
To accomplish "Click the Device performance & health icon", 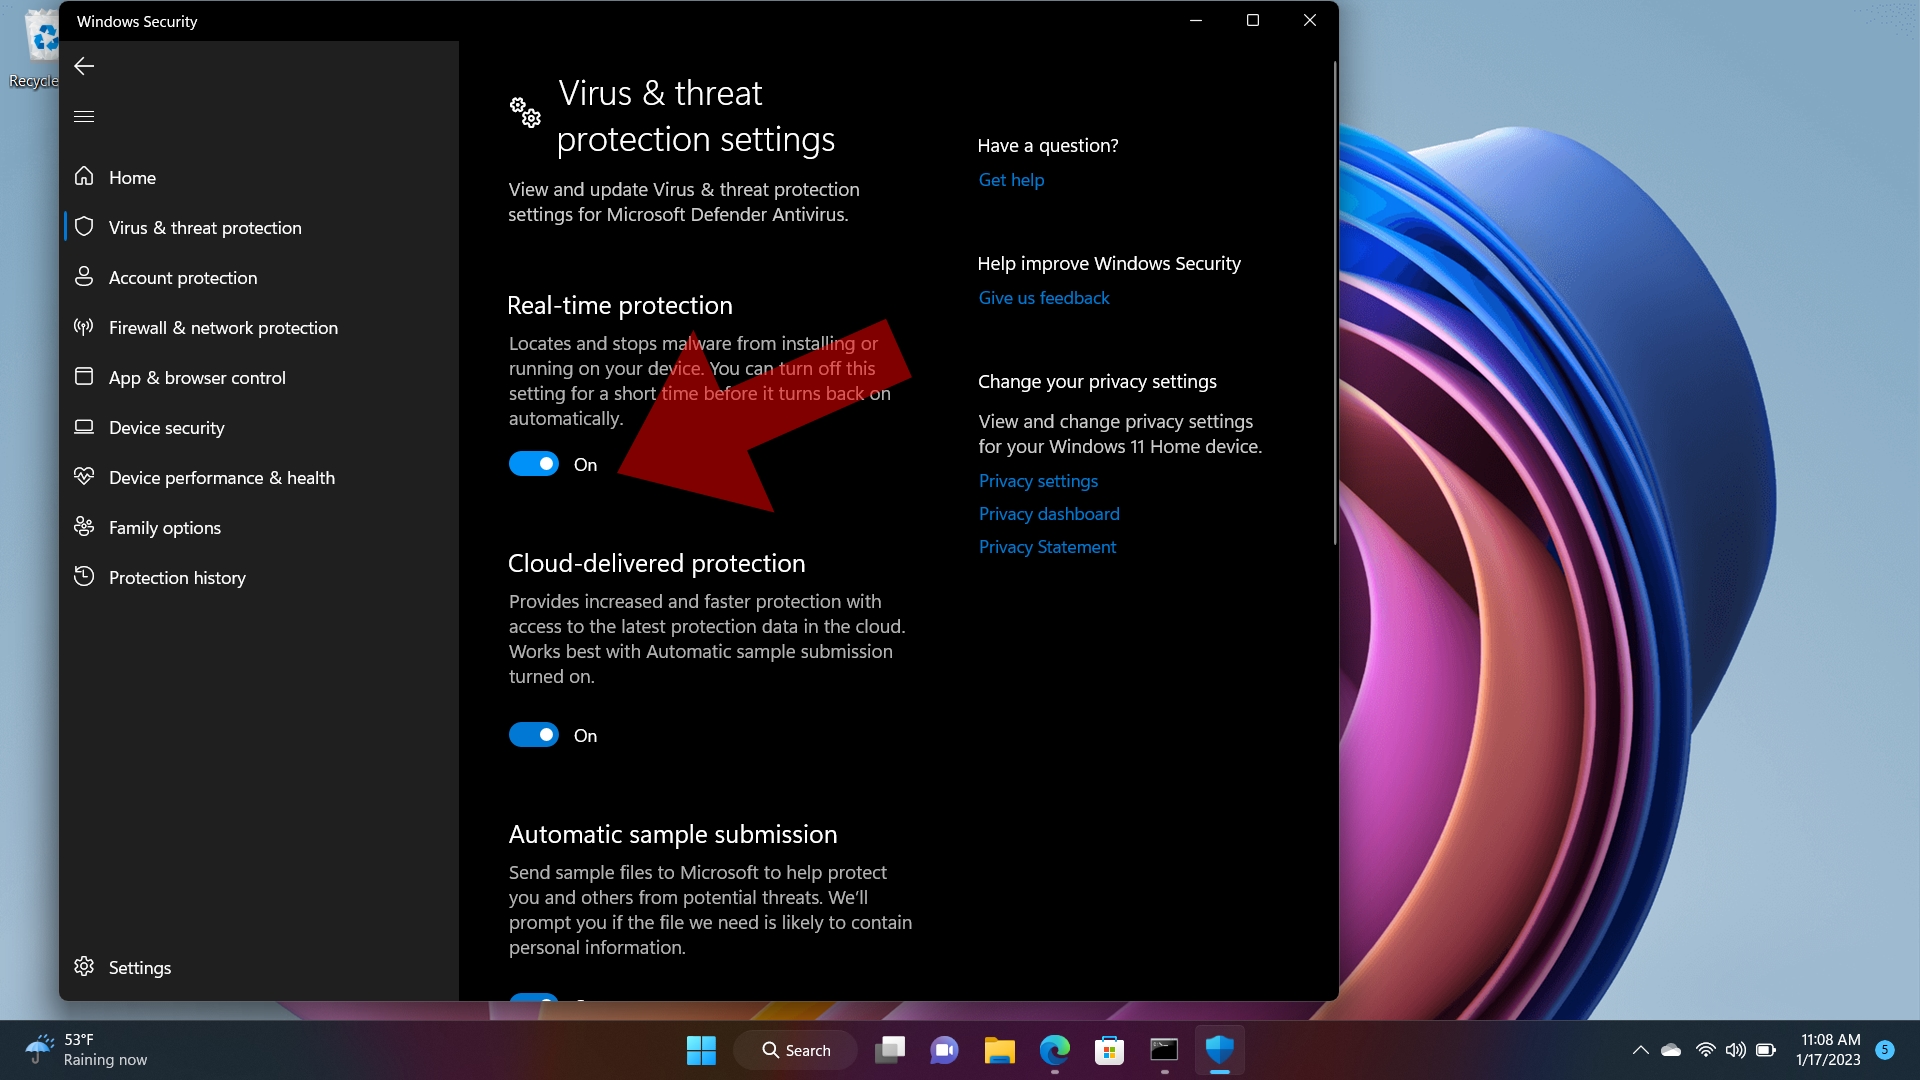I will pyautogui.click(x=84, y=476).
